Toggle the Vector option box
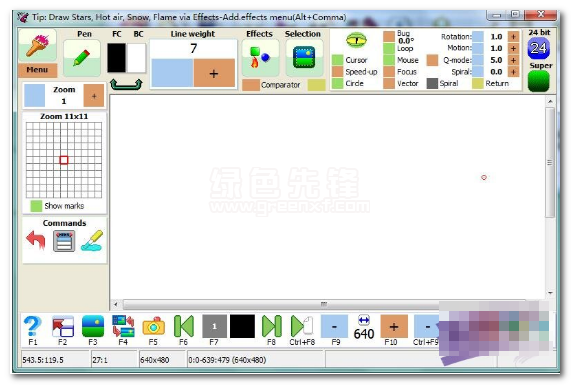Screen dimensions: 571x385 point(389,83)
